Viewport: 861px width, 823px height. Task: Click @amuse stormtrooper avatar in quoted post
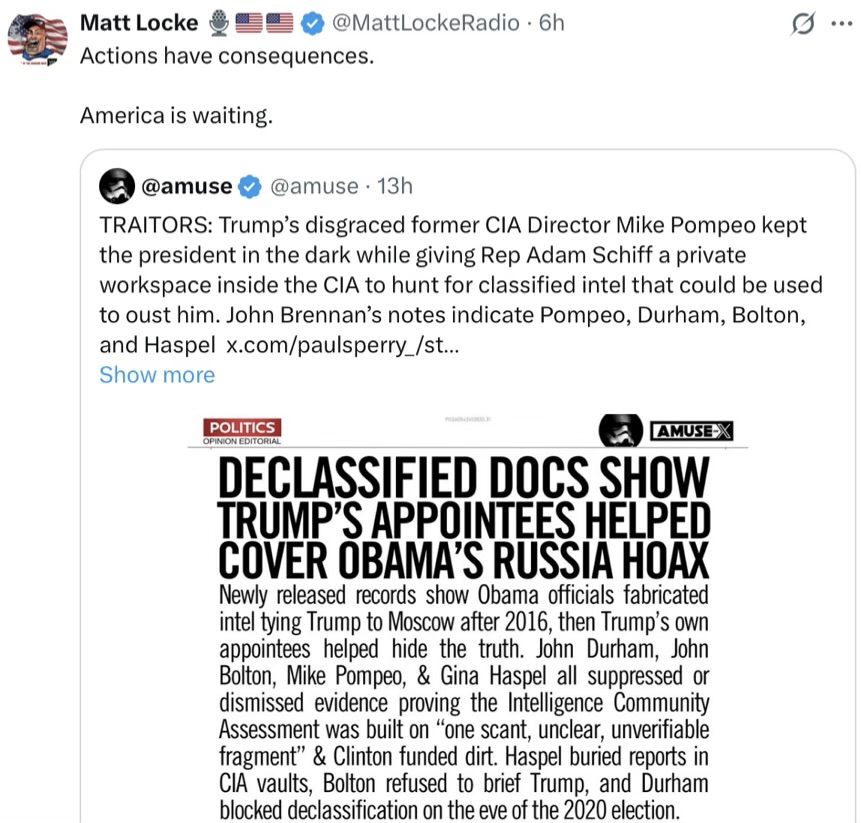click(116, 186)
